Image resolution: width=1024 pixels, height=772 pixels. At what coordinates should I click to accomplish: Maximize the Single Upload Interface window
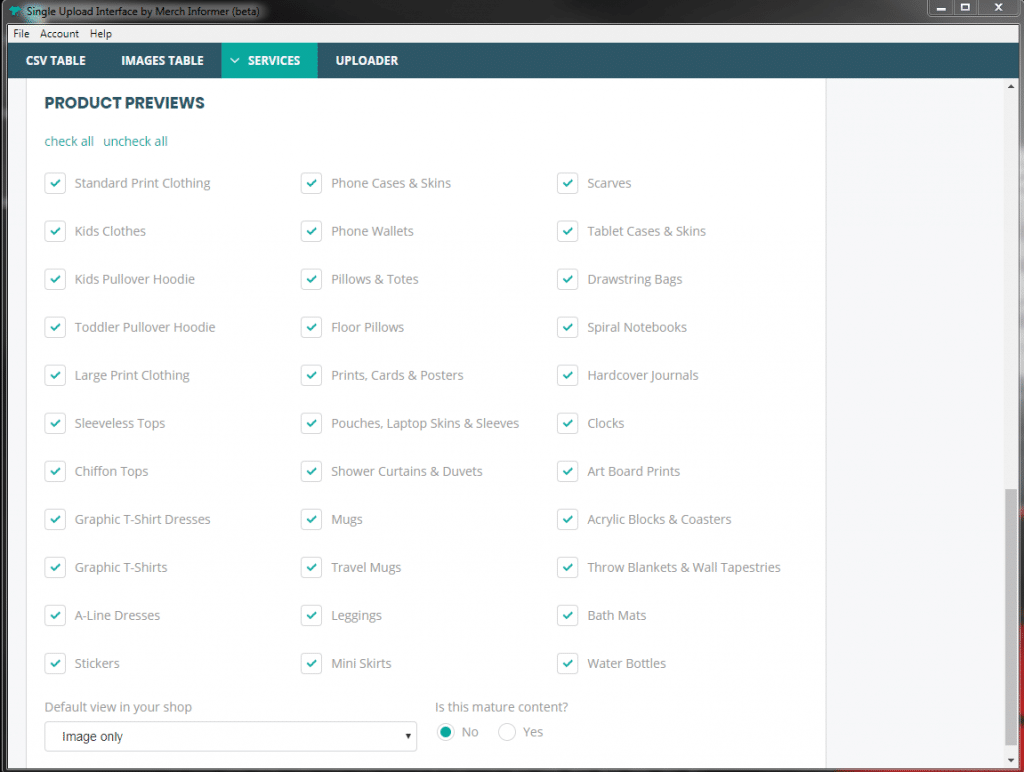[965, 8]
